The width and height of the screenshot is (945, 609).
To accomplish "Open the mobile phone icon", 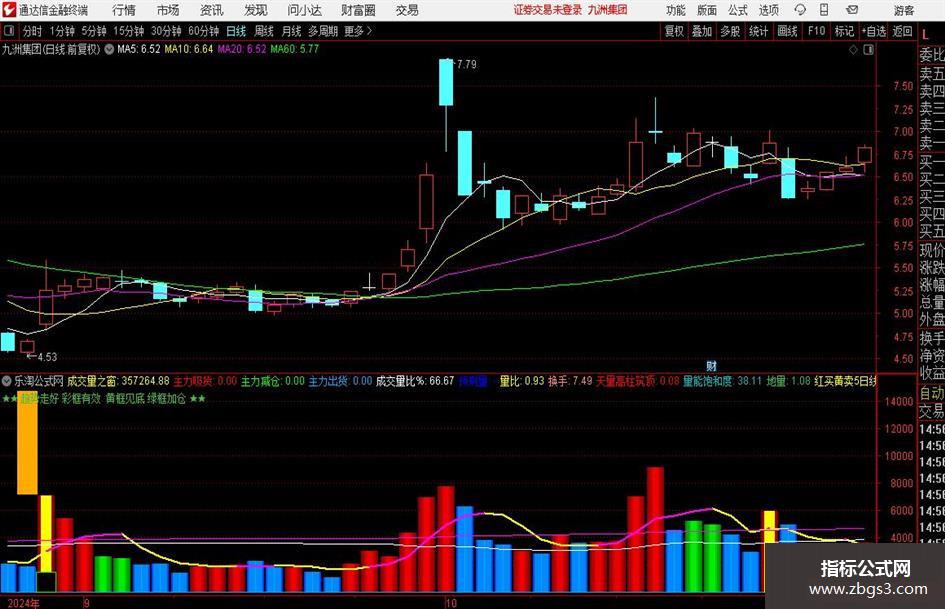I will [x=824, y=10].
